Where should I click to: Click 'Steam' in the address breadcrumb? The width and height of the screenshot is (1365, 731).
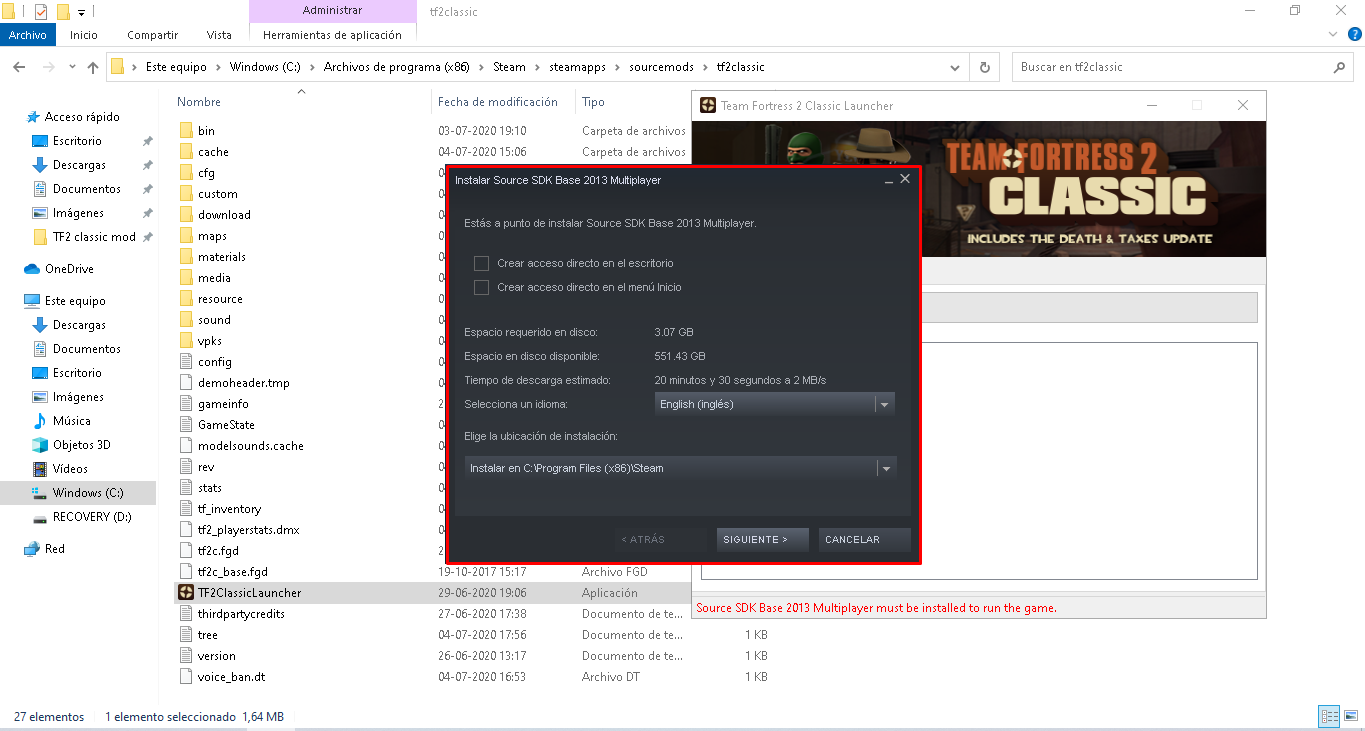[x=509, y=67]
